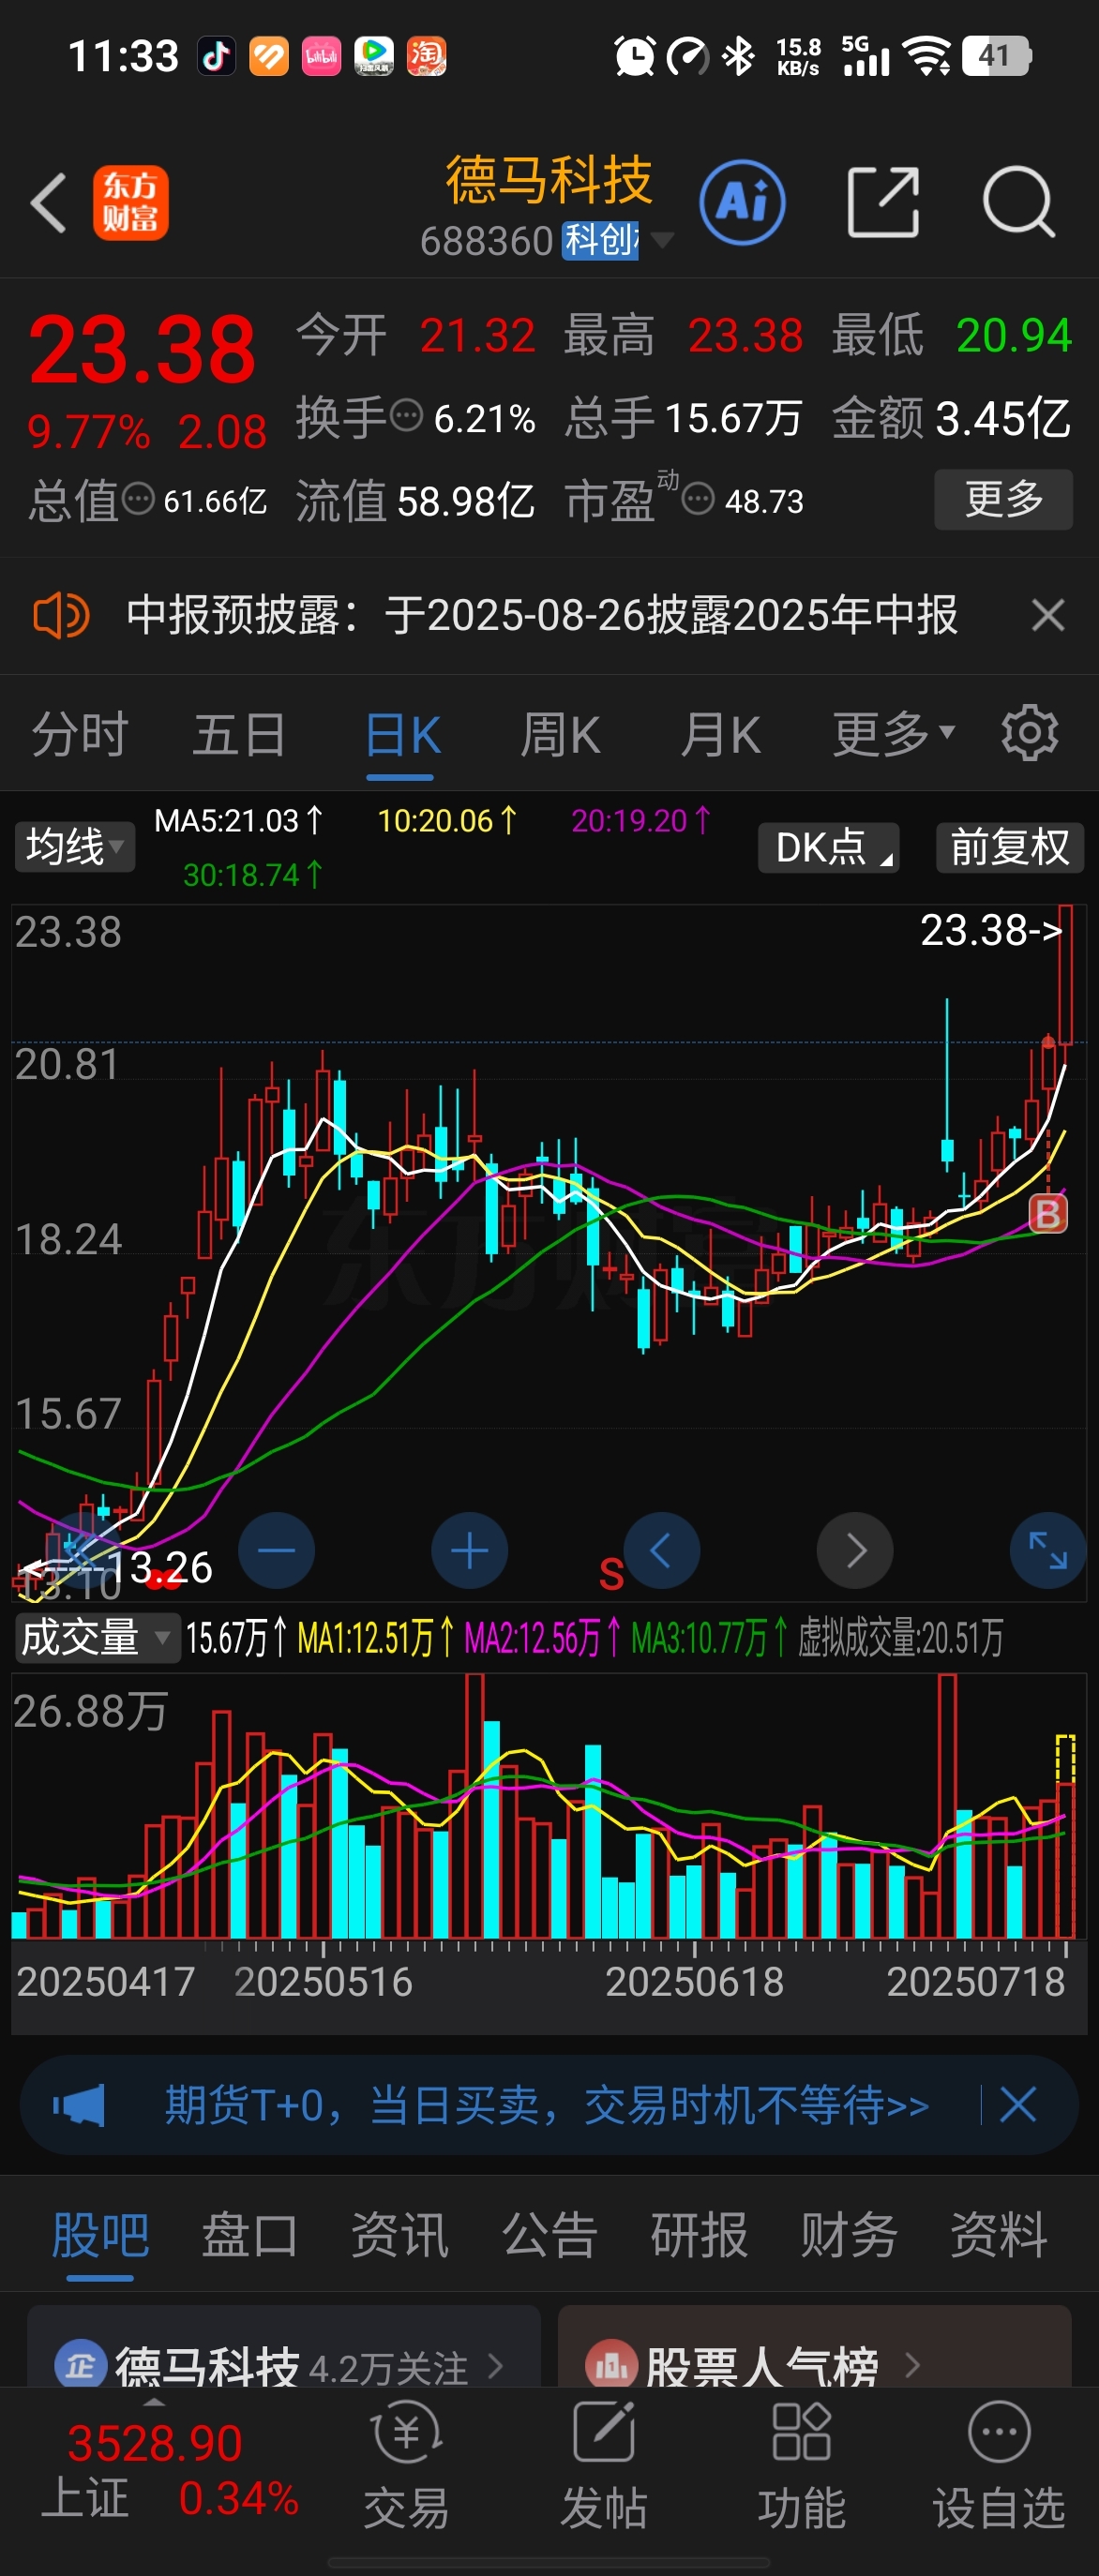Tap 设自选 add to watchlist
Screen dimensions: 1099x2576
pyautogui.click(x=999, y=2466)
